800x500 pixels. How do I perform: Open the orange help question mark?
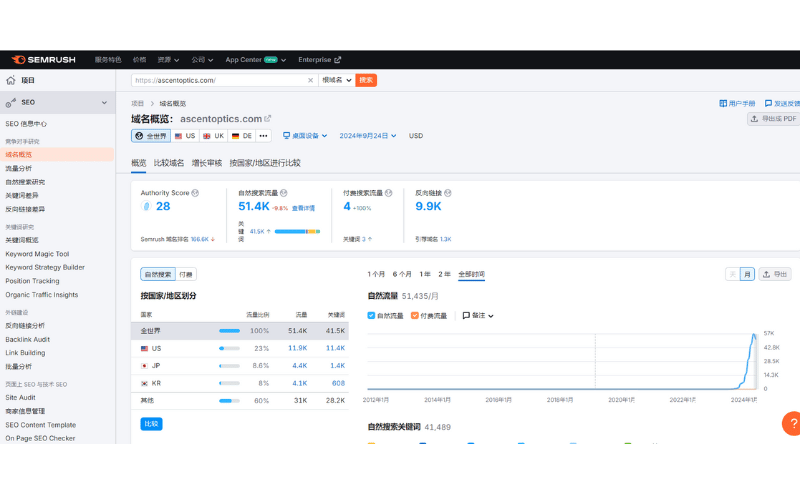coord(792,423)
